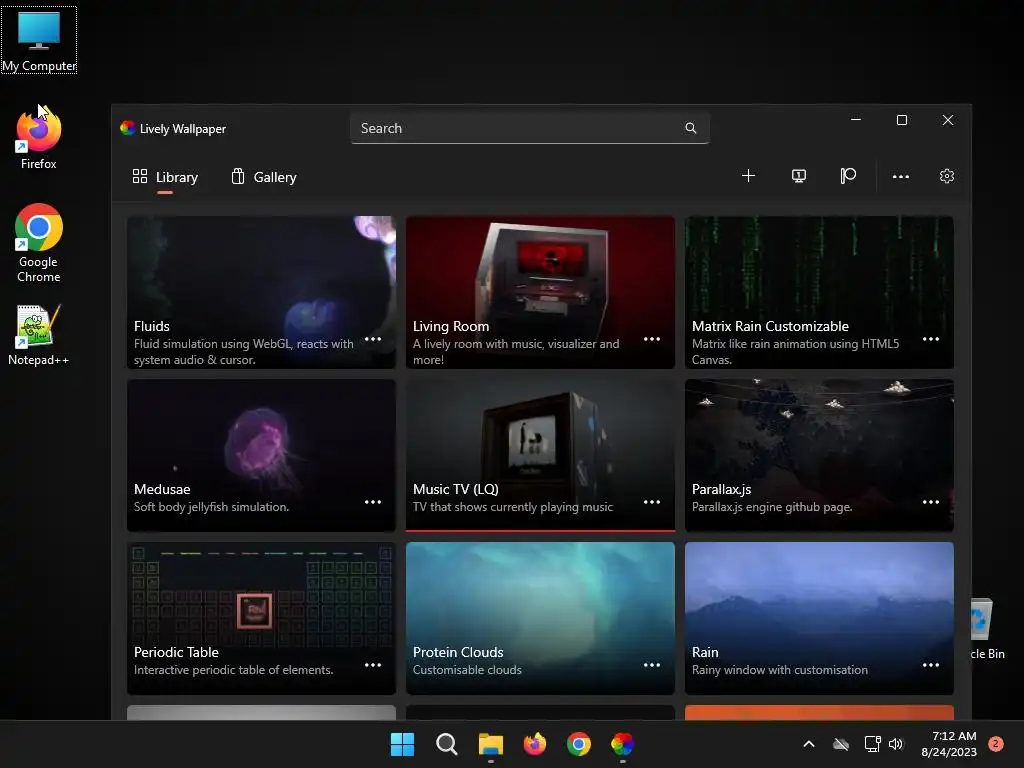
Task: Select Notepad++ desktop shortcut
Action: pyautogui.click(x=39, y=335)
